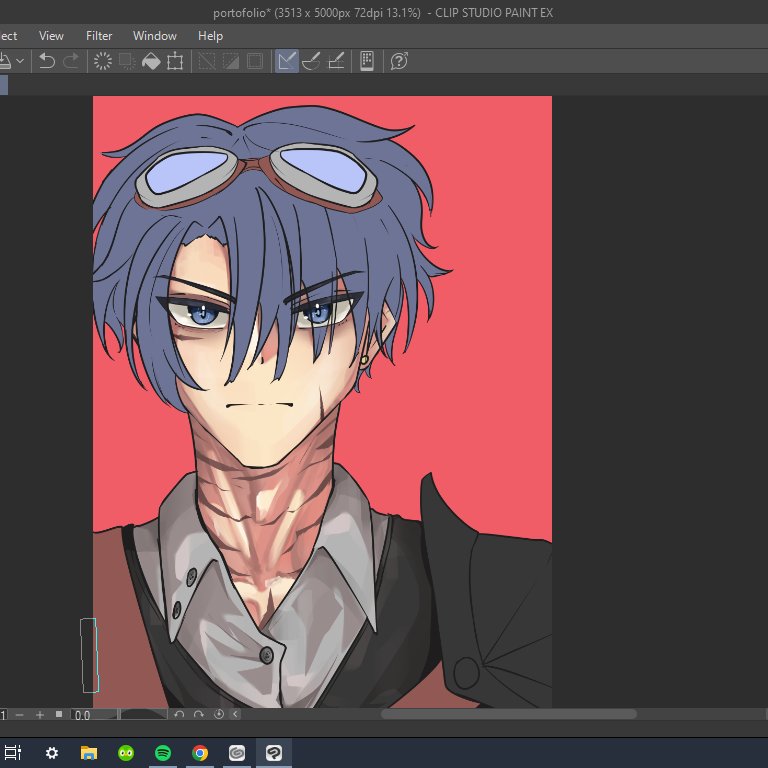
Task: Open Windows Settings from the taskbar
Action: [x=51, y=753]
